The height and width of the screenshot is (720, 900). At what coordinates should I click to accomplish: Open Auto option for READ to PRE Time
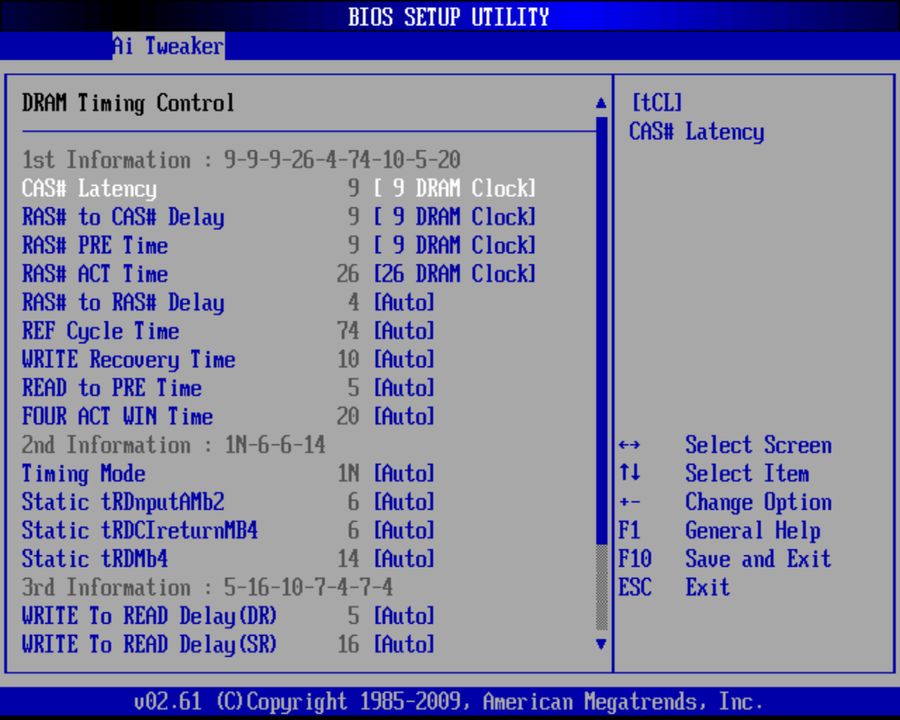(404, 388)
